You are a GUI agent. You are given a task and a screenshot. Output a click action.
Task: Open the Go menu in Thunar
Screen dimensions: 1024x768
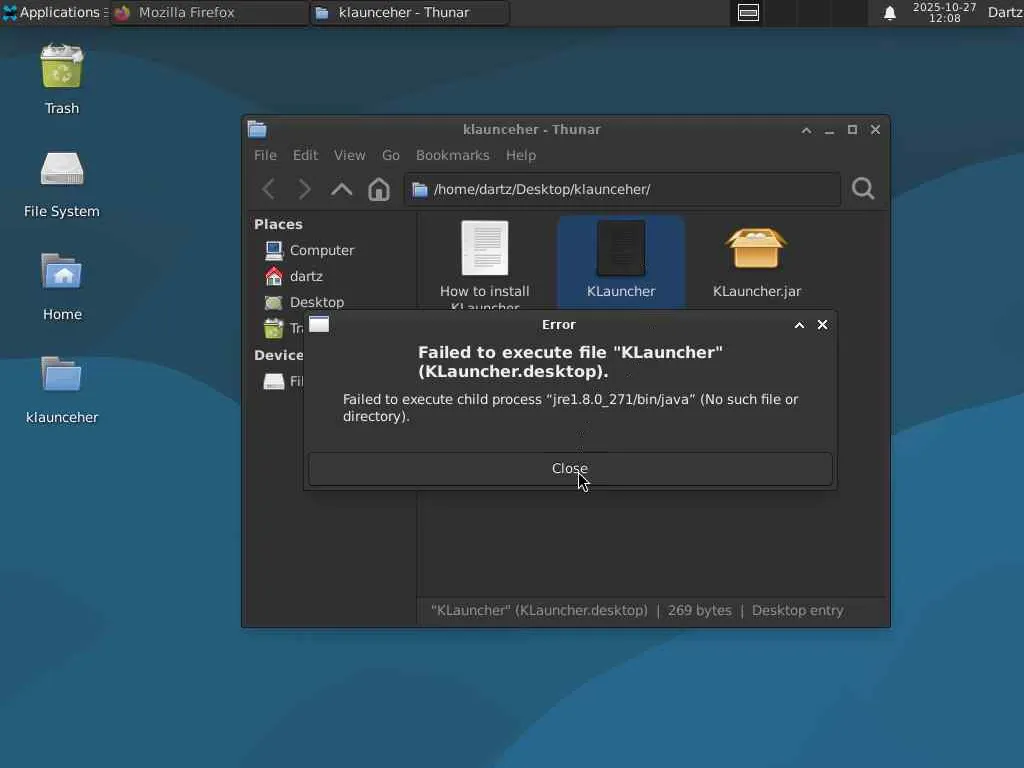click(391, 155)
